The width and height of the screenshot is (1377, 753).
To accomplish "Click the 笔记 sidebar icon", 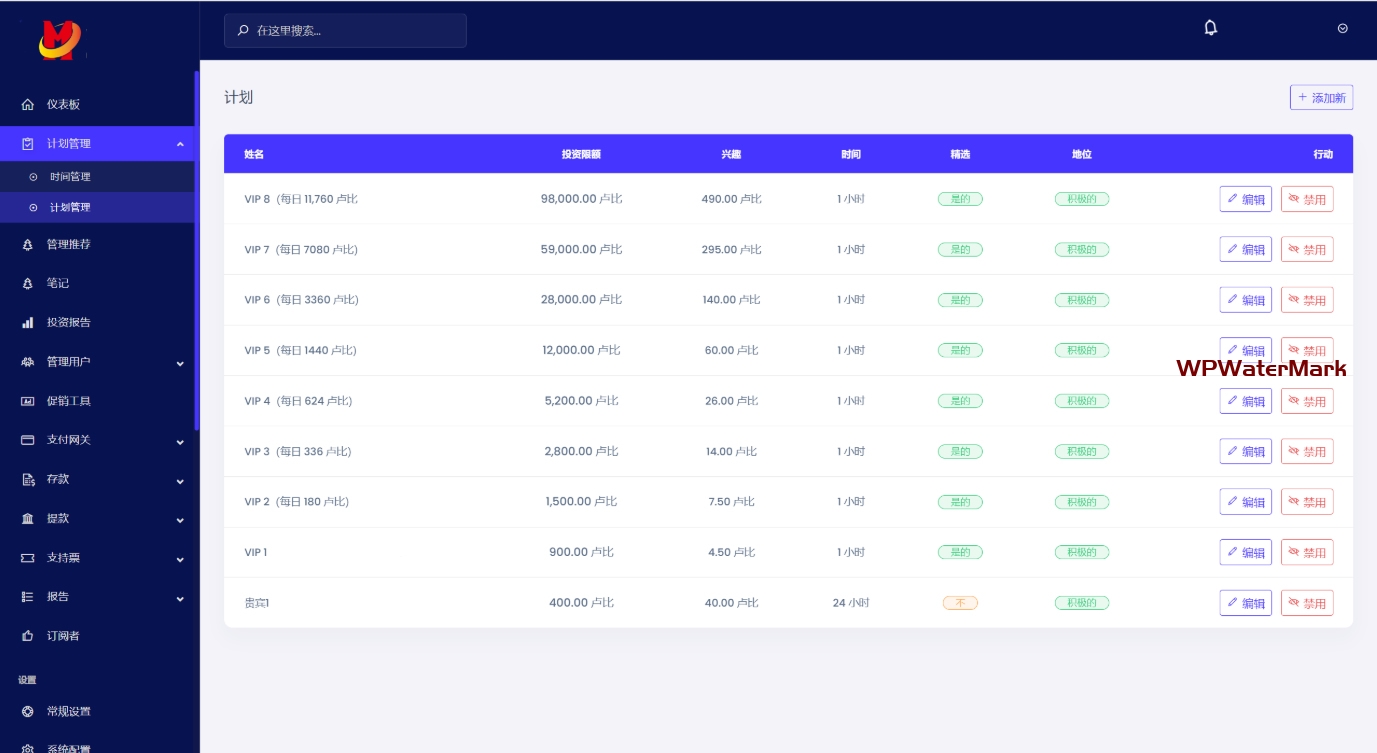I will point(28,284).
